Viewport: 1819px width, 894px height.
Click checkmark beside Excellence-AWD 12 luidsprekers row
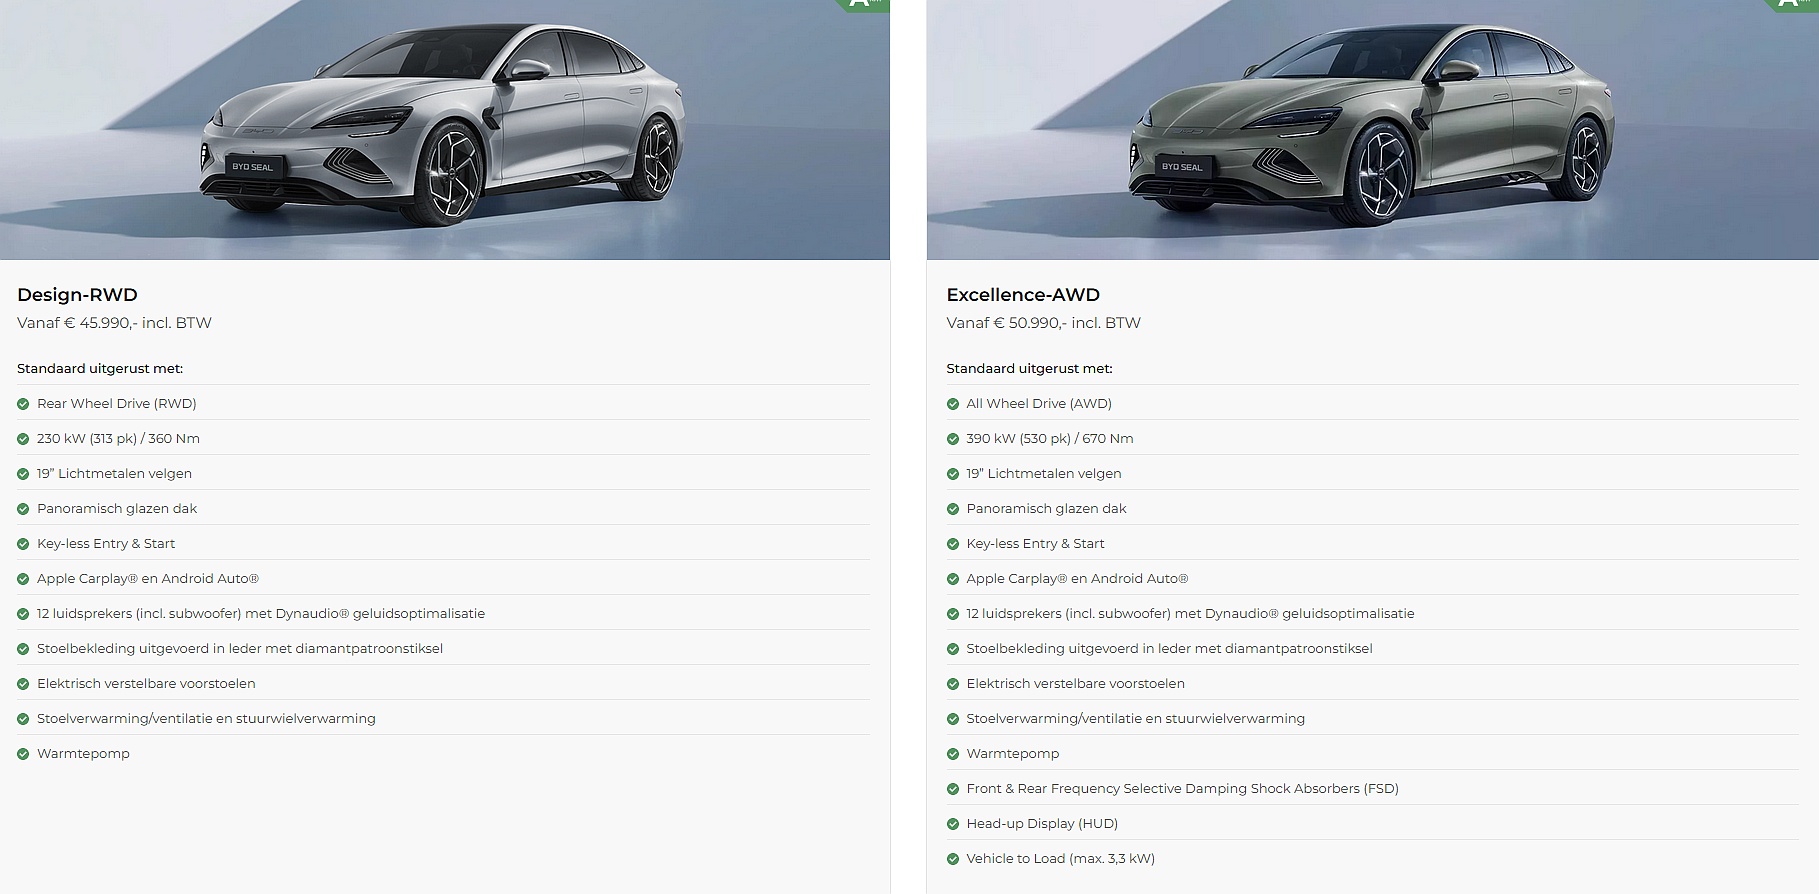pos(953,614)
